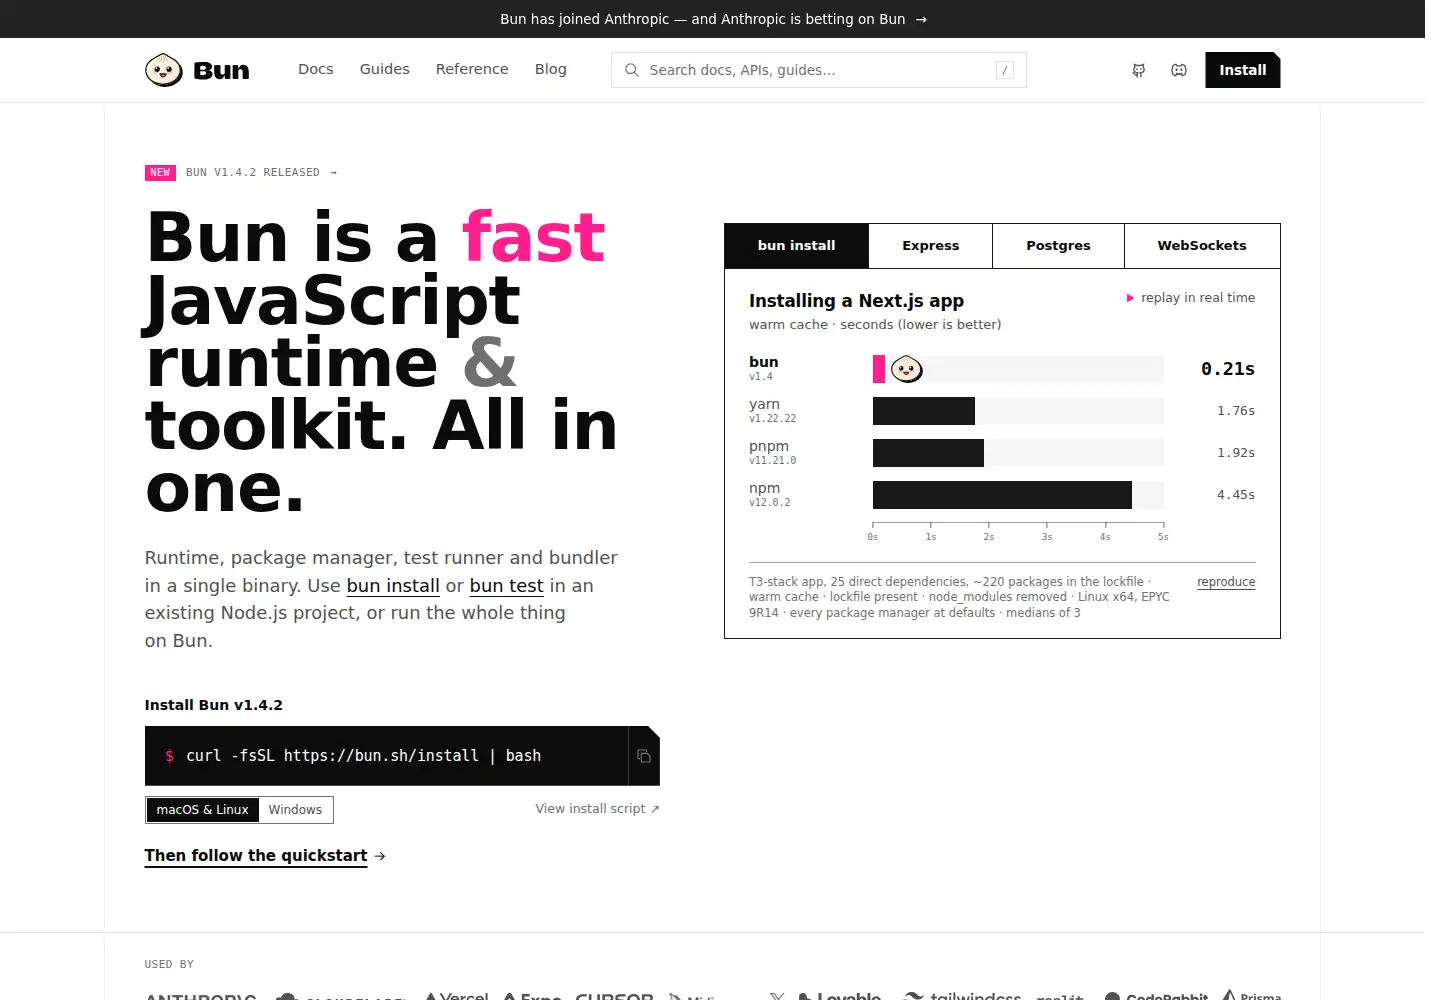The image size is (1440, 1000).
Task: Click the 1.92s pnpm result
Action: (x=1236, y=453)
